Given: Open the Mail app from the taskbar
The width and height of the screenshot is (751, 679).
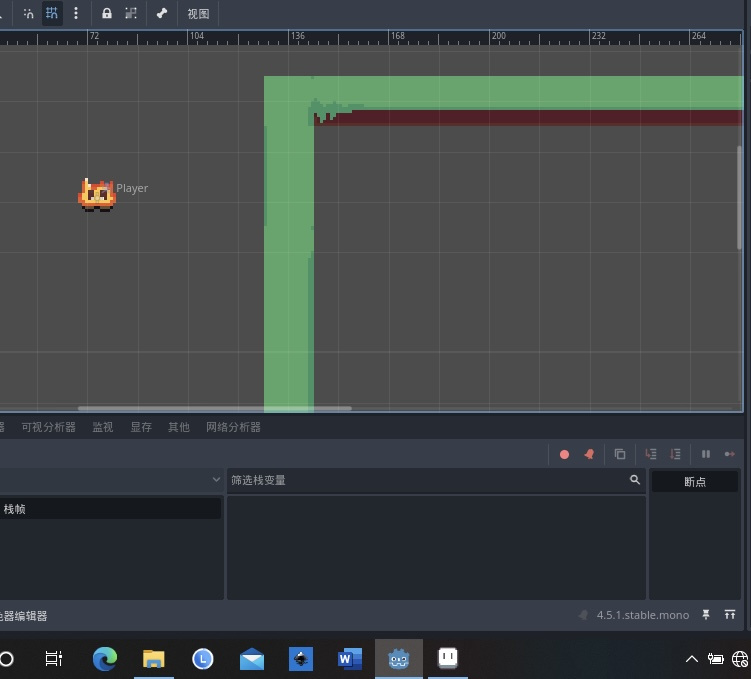Looking at the screenshot, I should (252, 659).
